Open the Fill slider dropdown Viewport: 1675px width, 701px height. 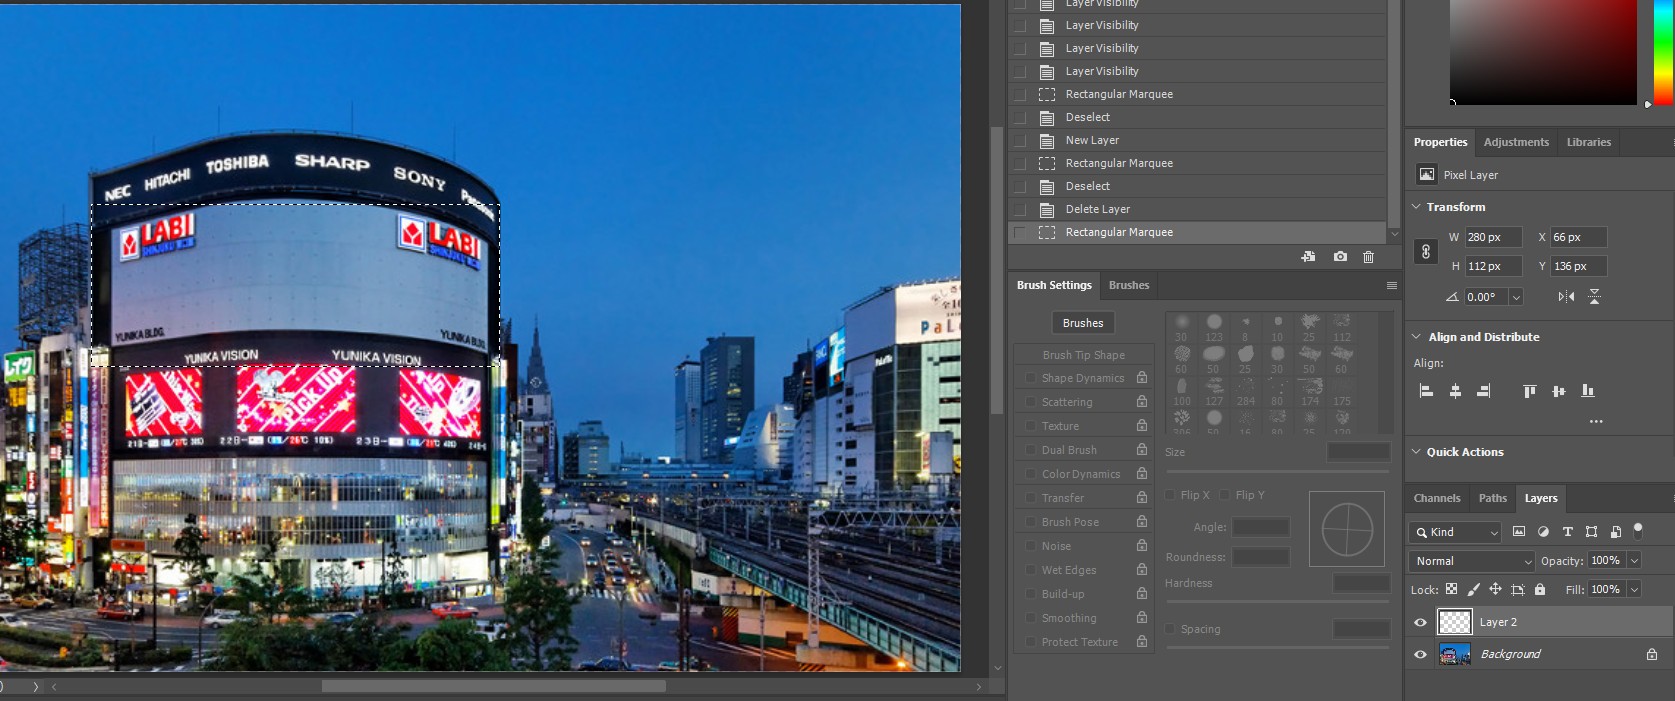pos(1634,590)
